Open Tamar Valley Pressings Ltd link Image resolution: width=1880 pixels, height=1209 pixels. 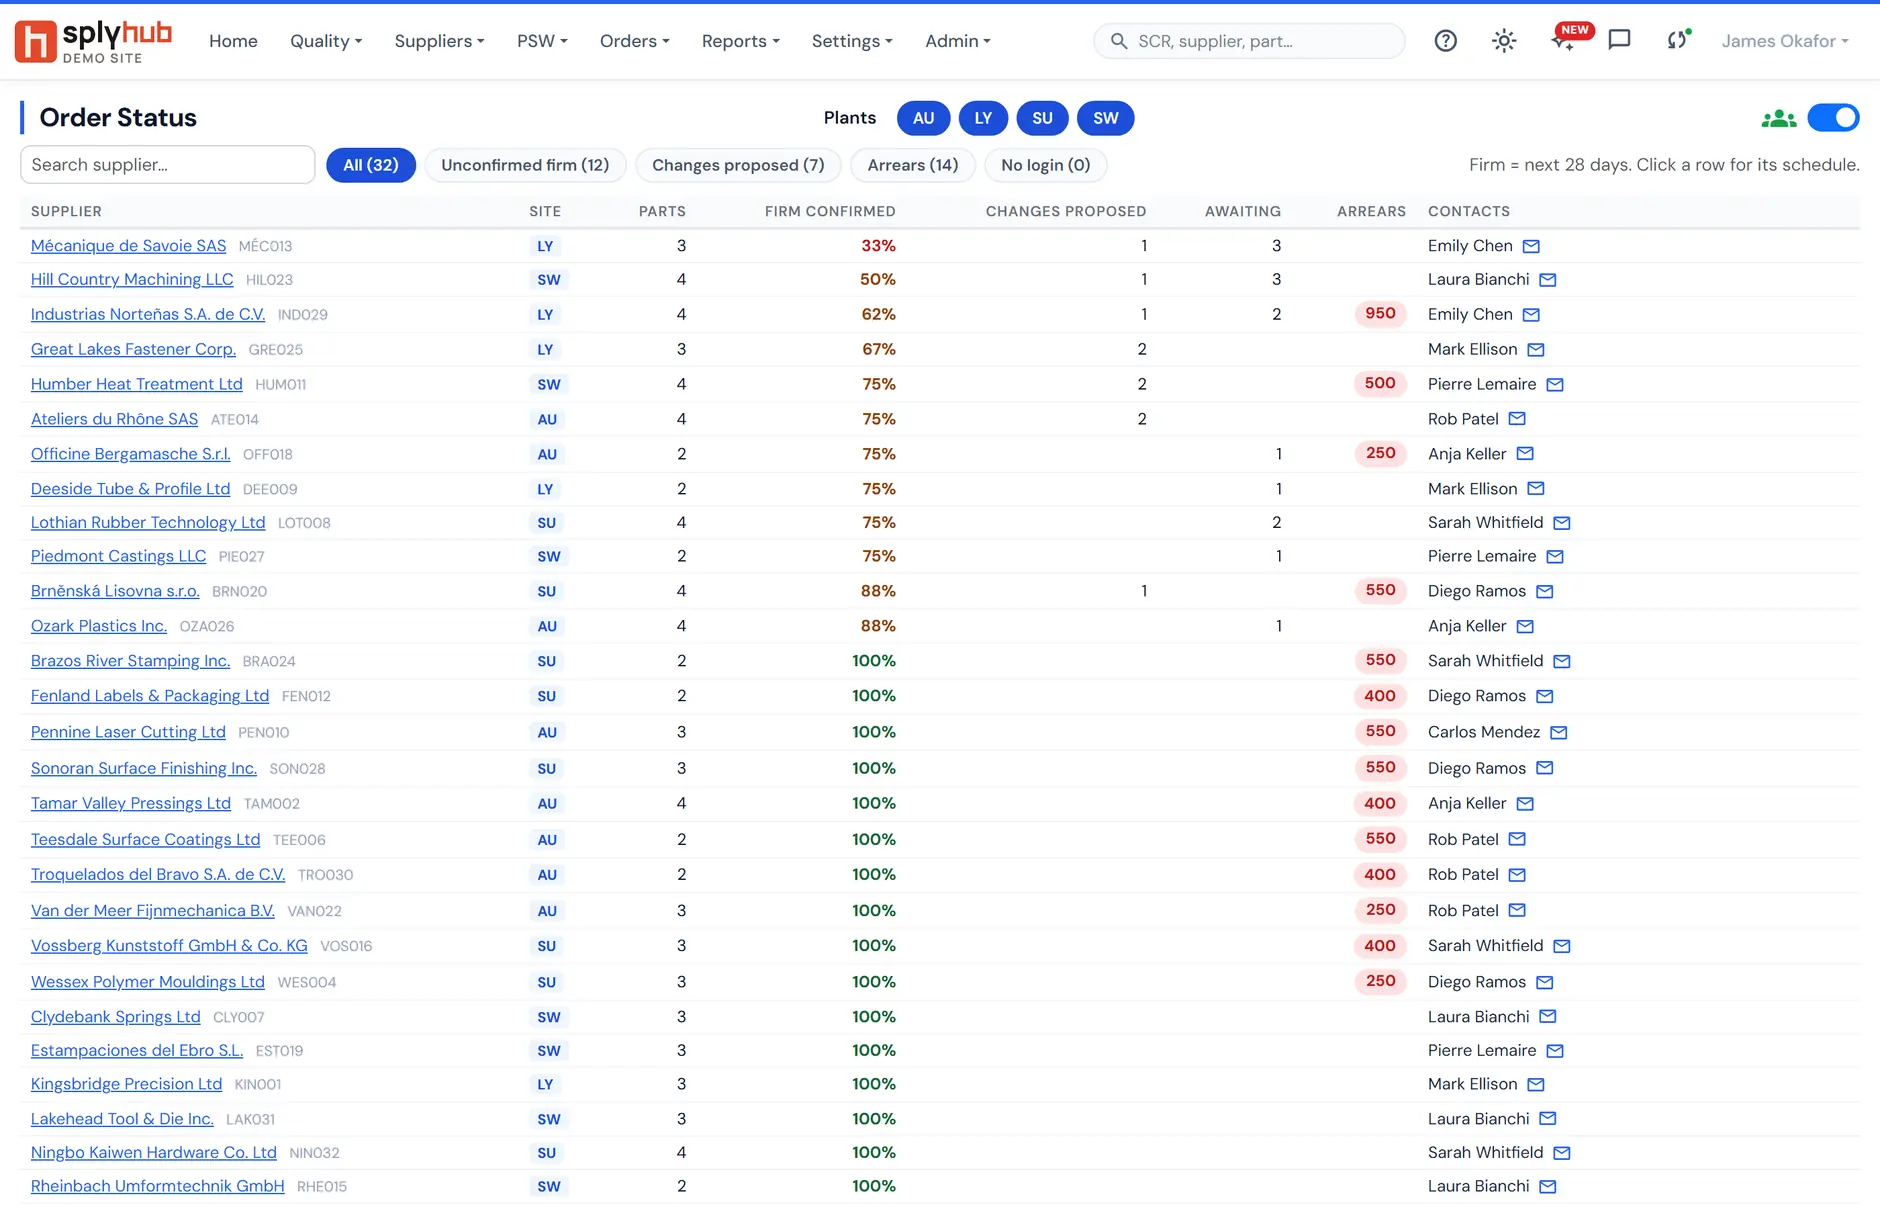coord(131,804)
